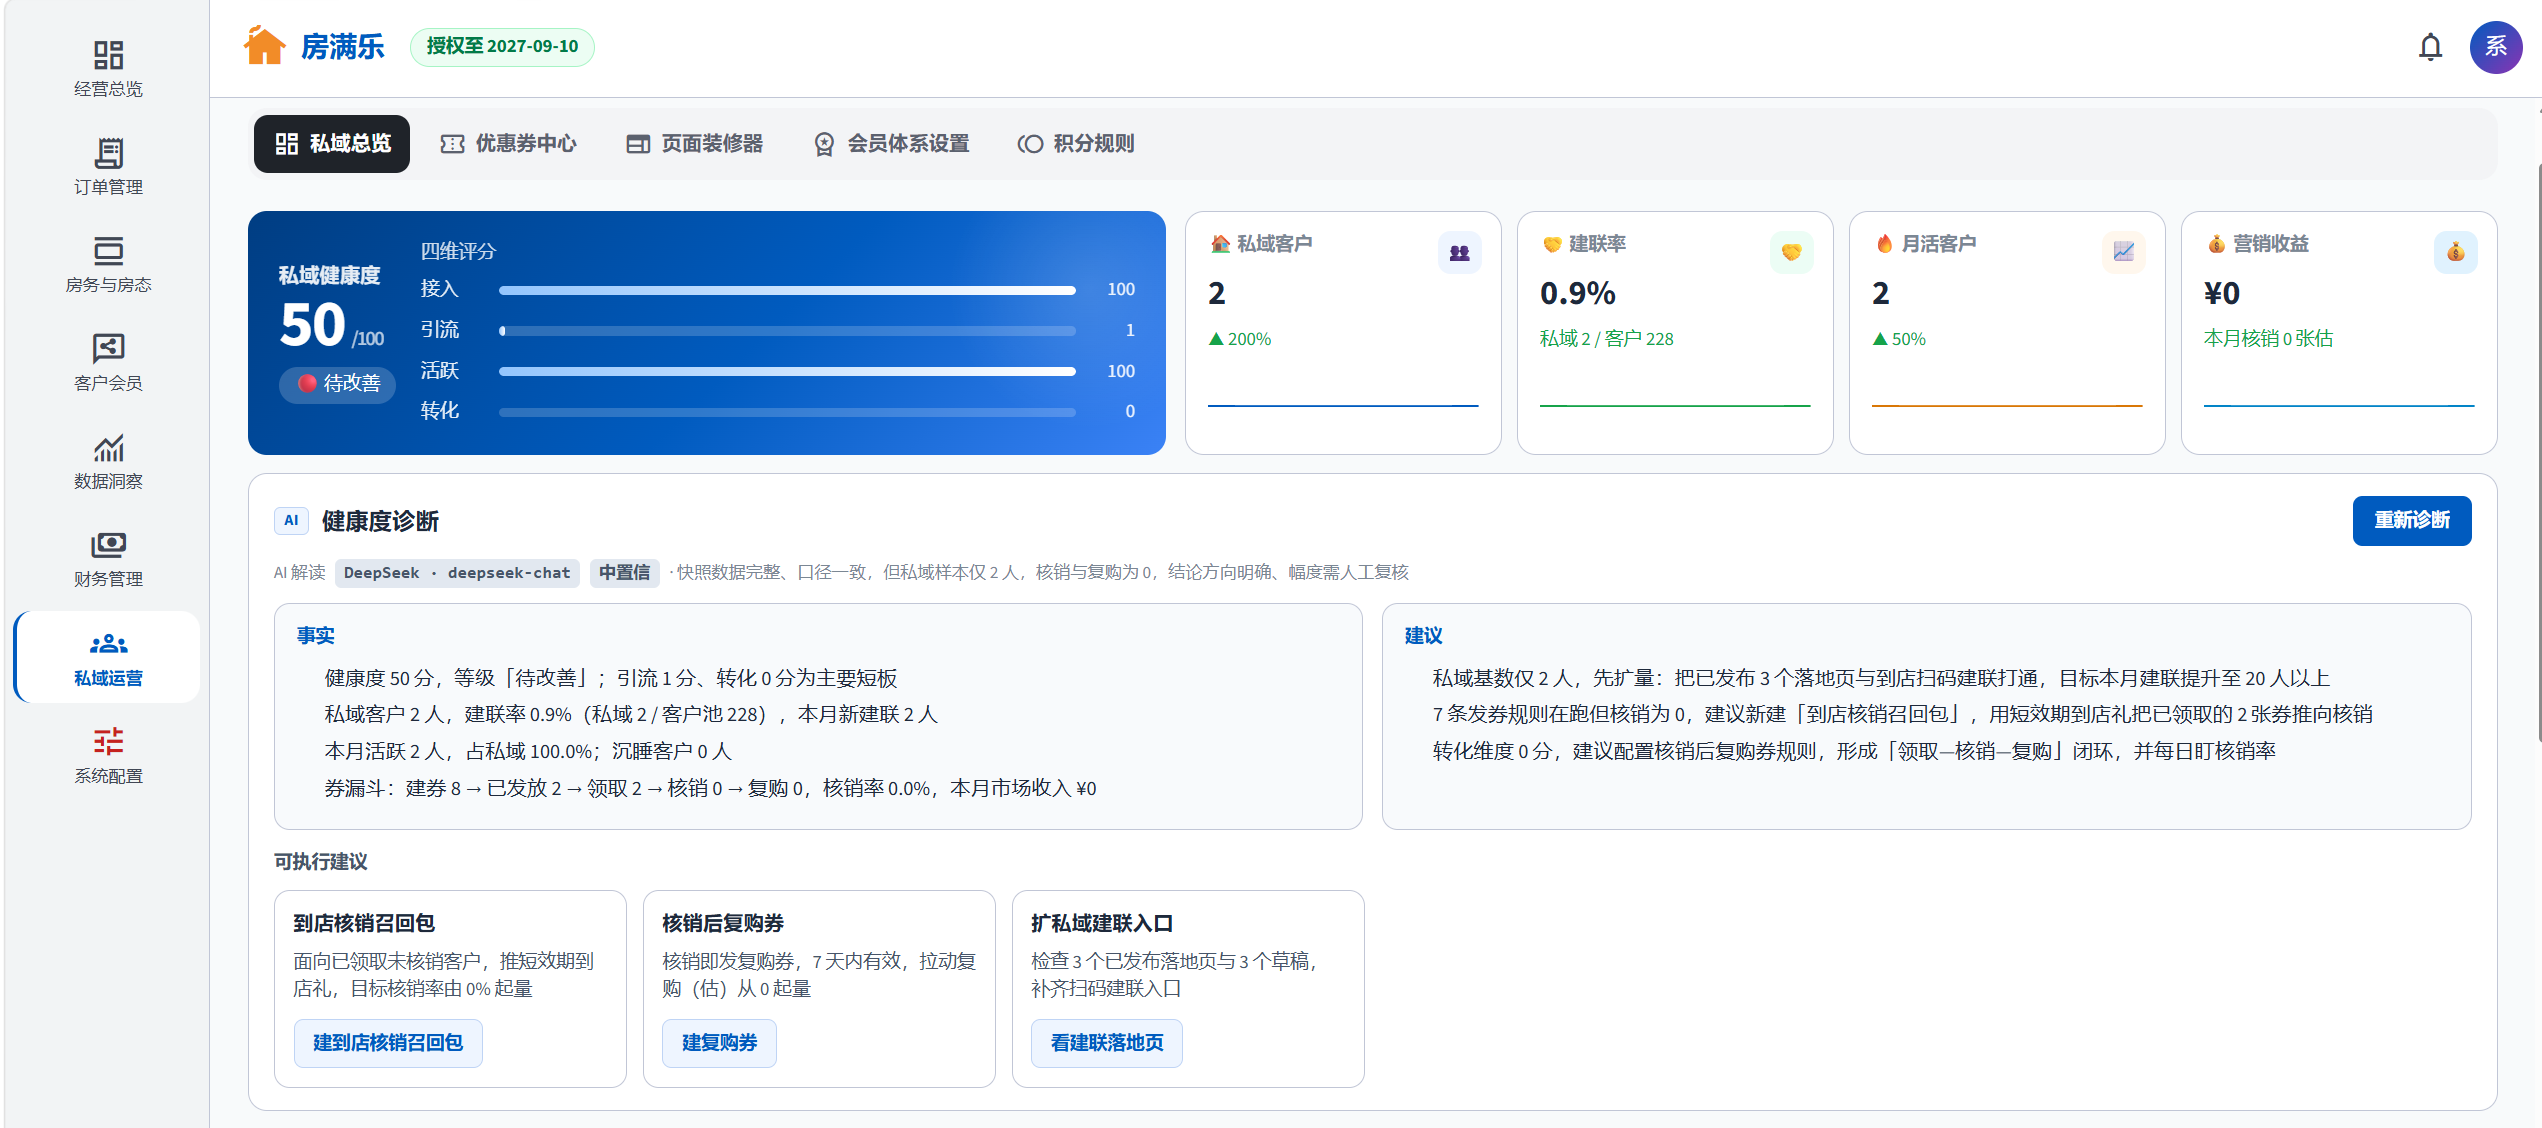Click the 待改善 status badge
Screen dimensions: 2542x1128
(x=338, y=384)
